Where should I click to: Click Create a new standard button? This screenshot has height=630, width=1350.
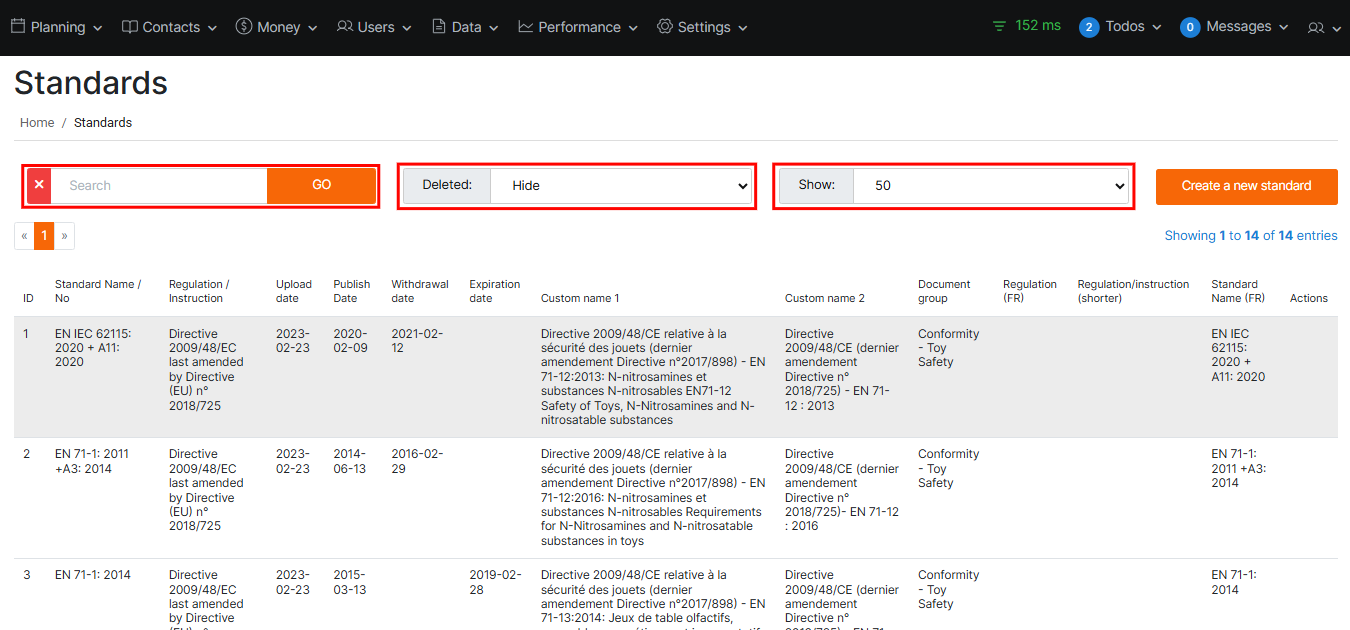coord(1246,186)
